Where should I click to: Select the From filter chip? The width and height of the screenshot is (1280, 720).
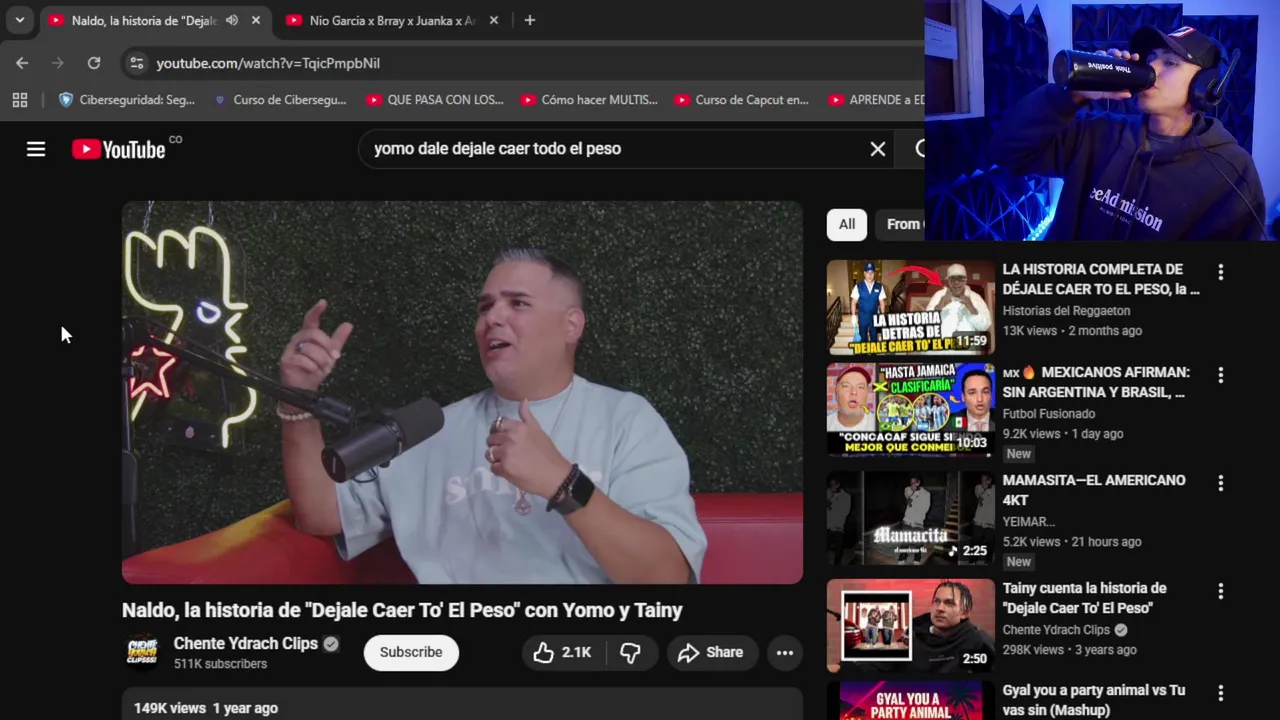point(900,224)
